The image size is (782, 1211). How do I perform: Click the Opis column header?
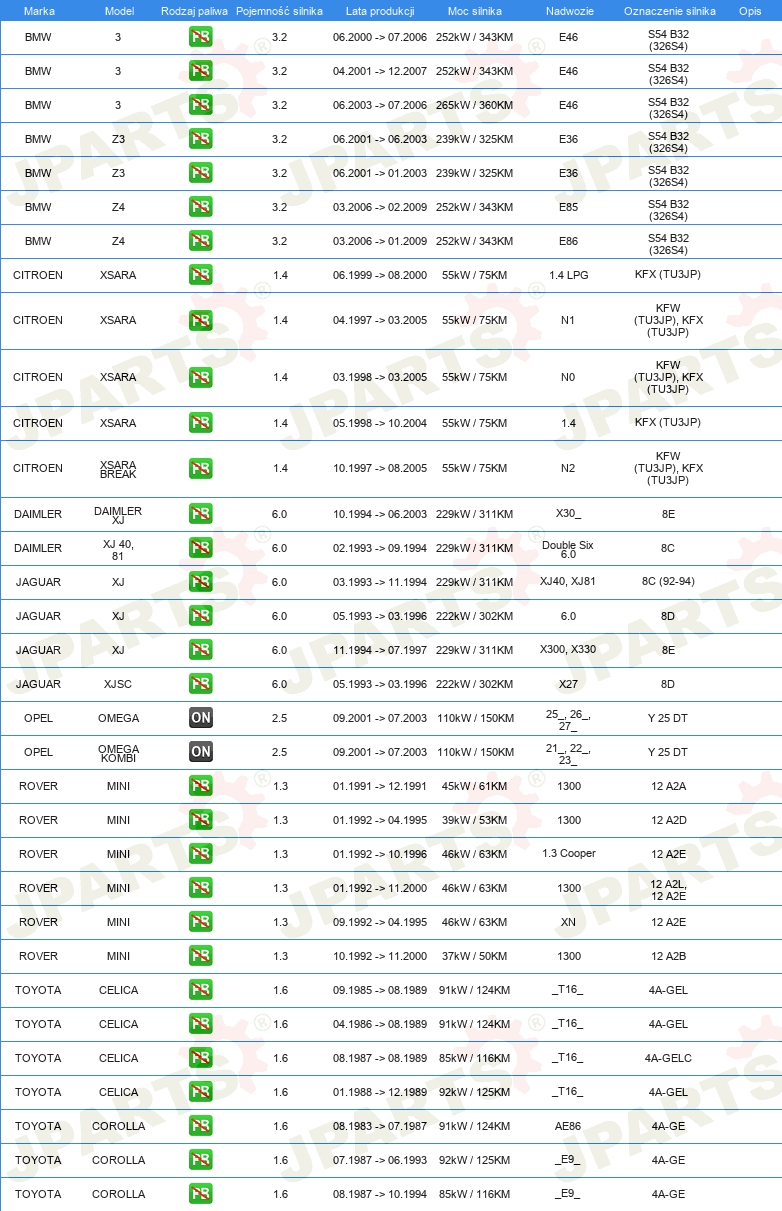(x=750, y=11)
